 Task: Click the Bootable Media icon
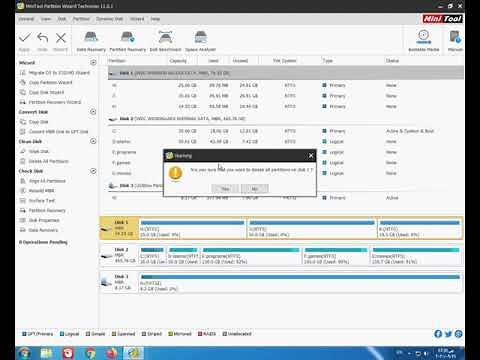click(x=424, y=41)
